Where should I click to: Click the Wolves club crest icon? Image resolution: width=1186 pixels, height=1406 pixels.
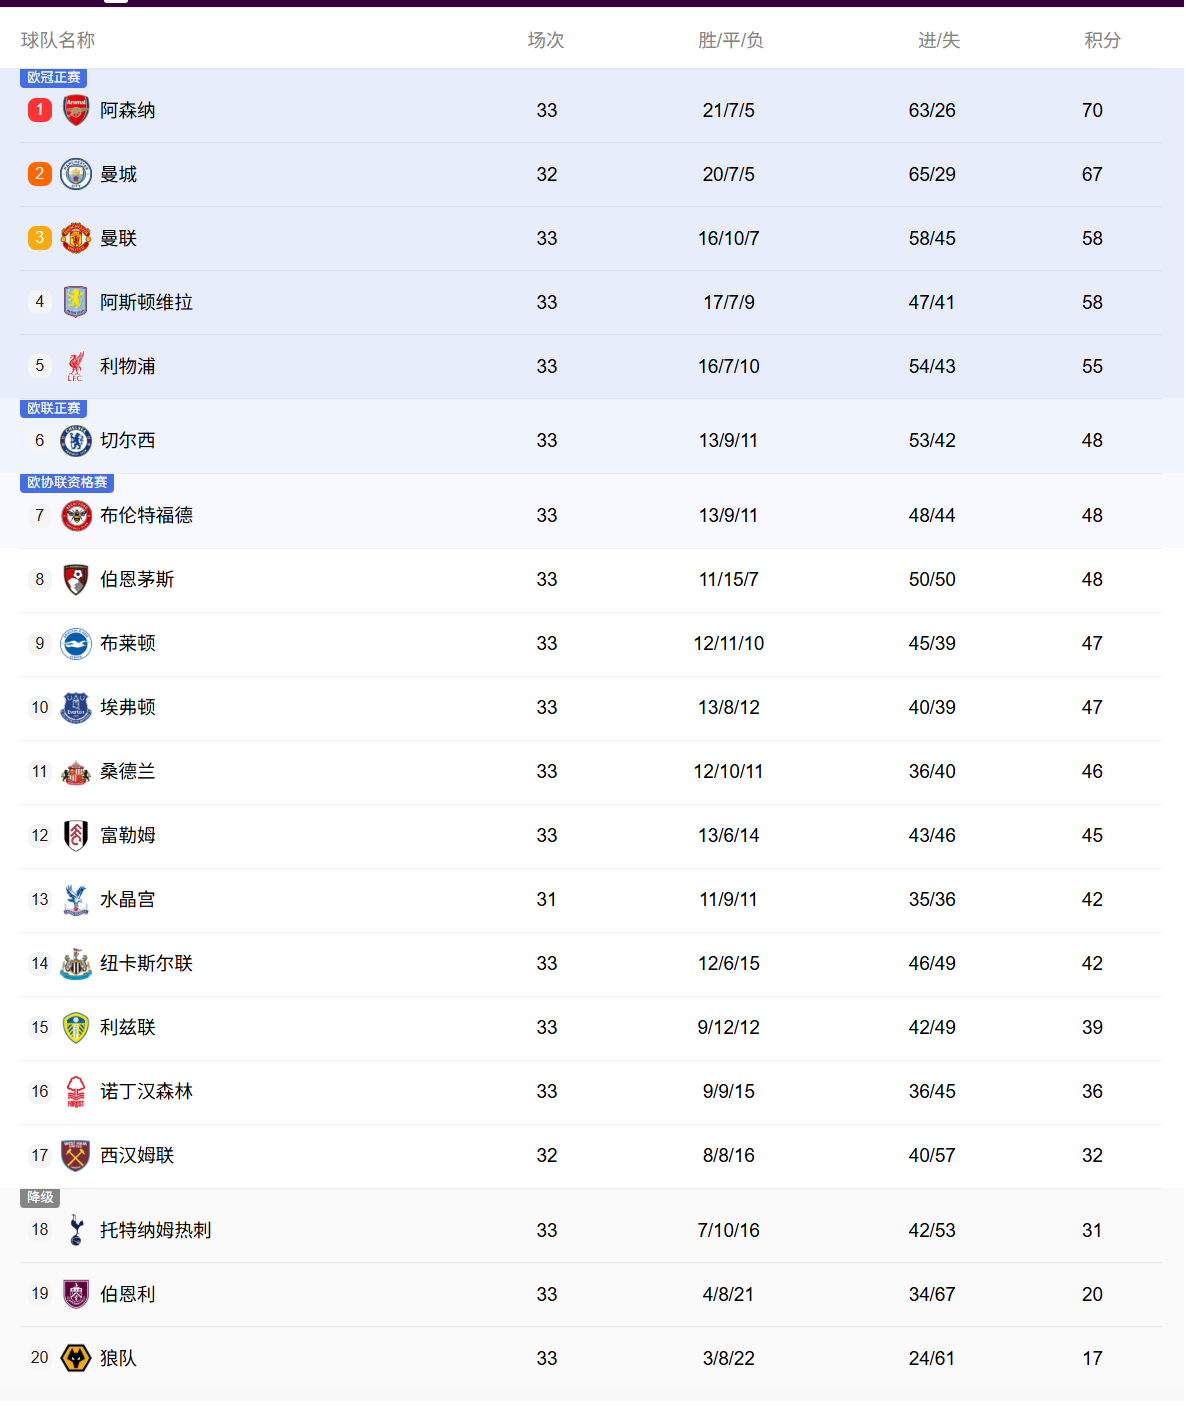pyautogui.click(x=76, y=1358)
